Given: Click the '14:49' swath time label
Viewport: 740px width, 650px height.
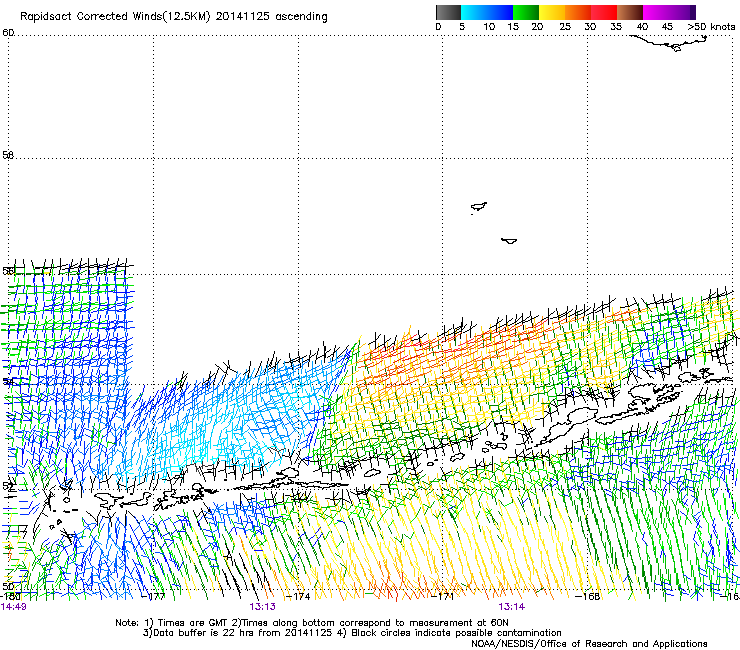Looking at the screenshot, I should [13, 607].
